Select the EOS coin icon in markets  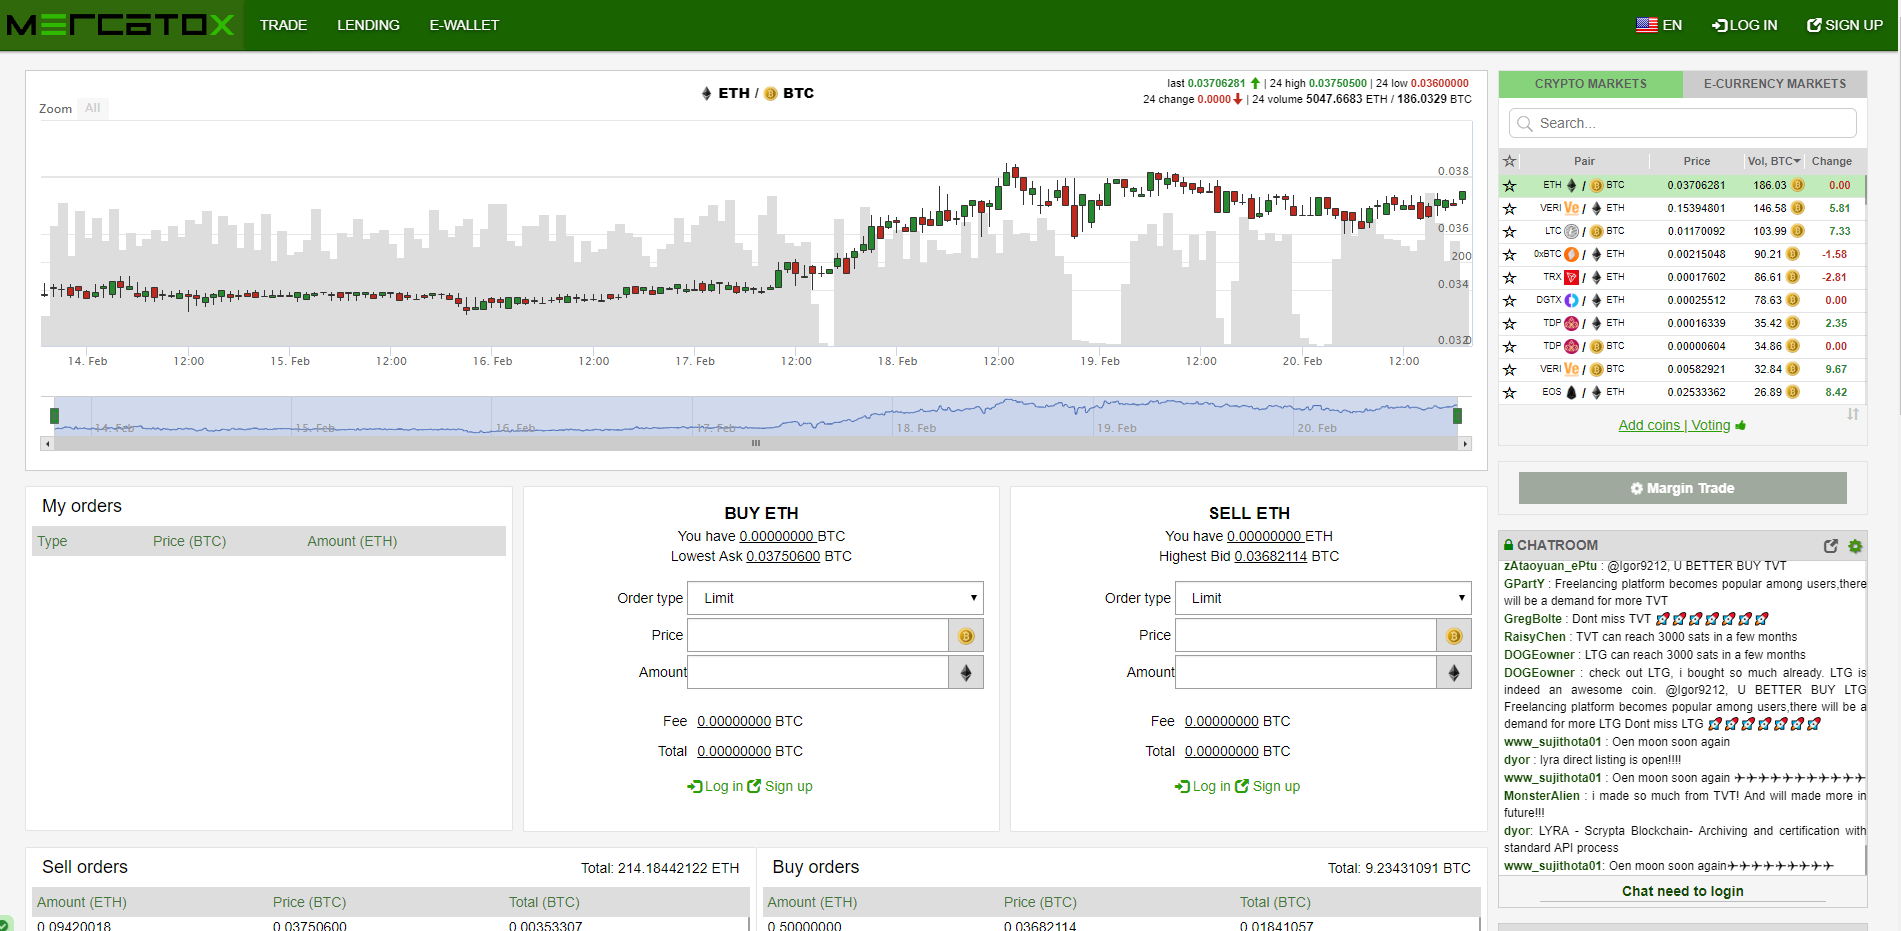[x=1571, y=392]
